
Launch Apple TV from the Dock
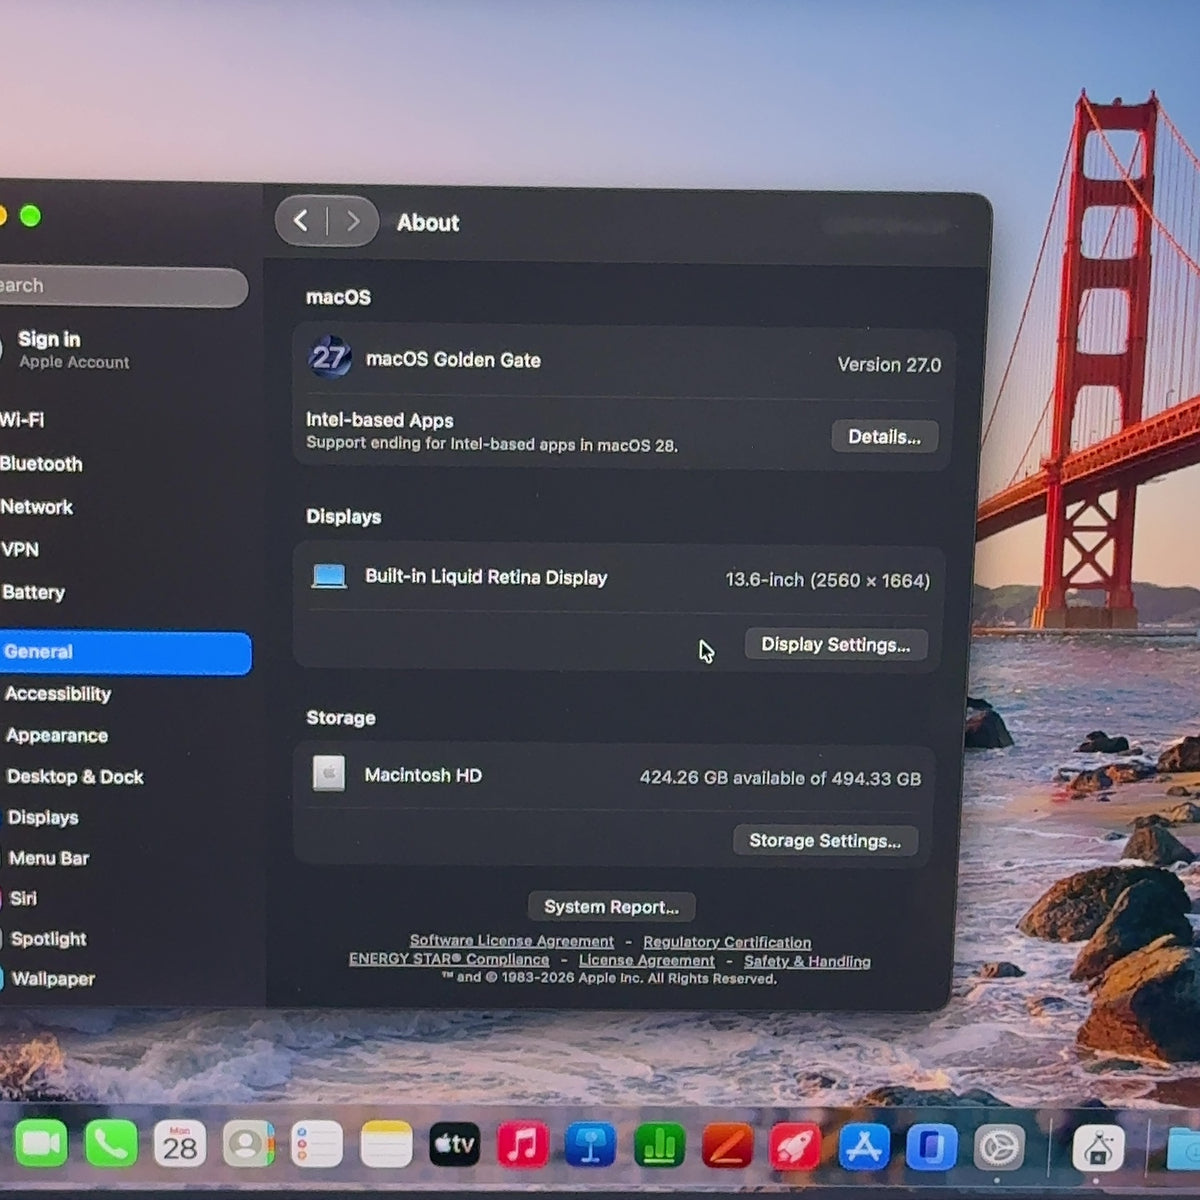point(454,1145)
